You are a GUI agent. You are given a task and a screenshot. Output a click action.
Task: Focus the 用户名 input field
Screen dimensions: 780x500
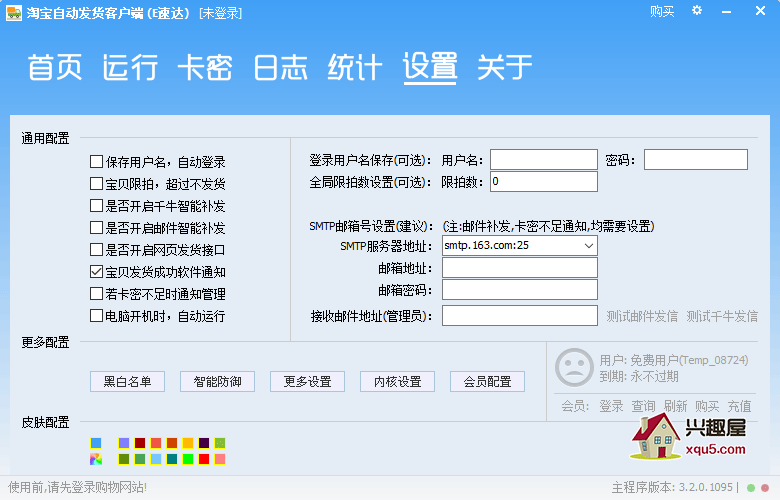[x=544, y=160]
